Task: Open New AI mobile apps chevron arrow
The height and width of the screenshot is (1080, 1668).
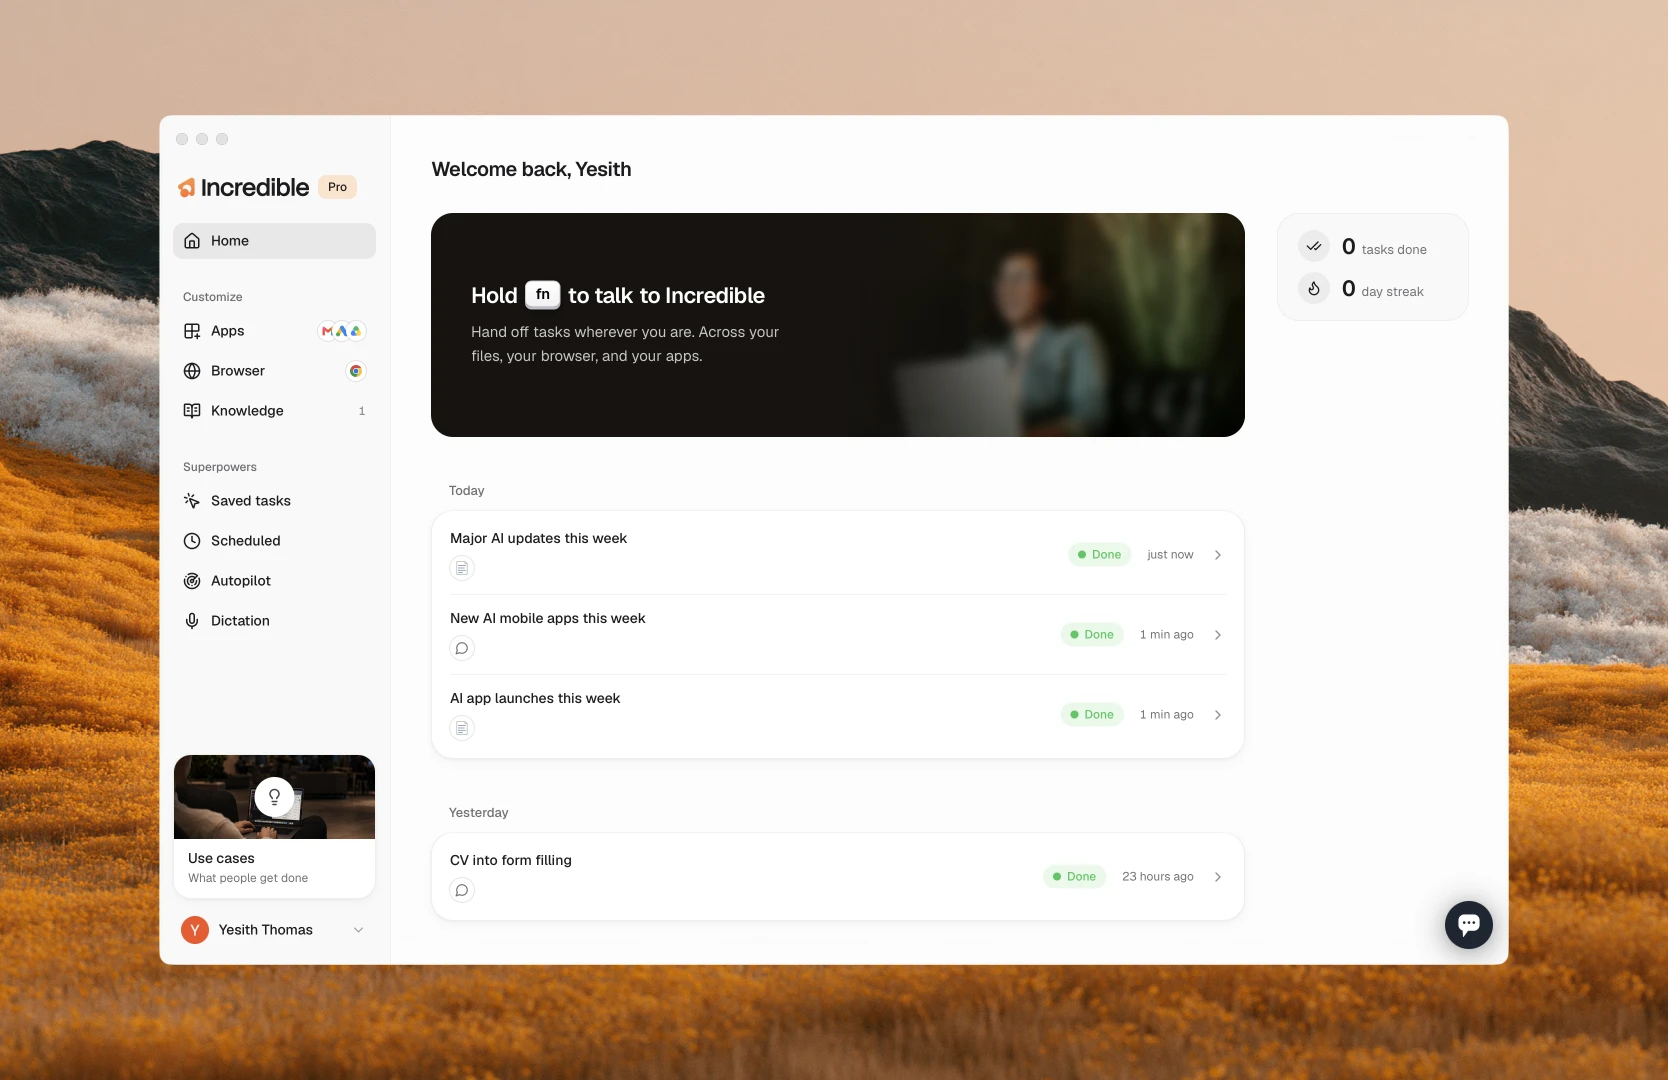Action: coord(1218,635)
